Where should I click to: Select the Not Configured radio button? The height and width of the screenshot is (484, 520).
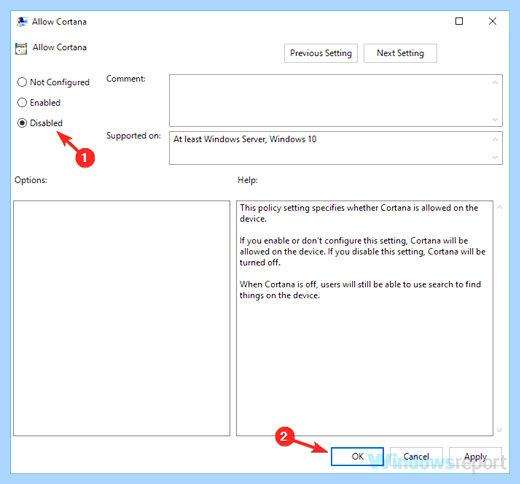[x=22, y=82]
